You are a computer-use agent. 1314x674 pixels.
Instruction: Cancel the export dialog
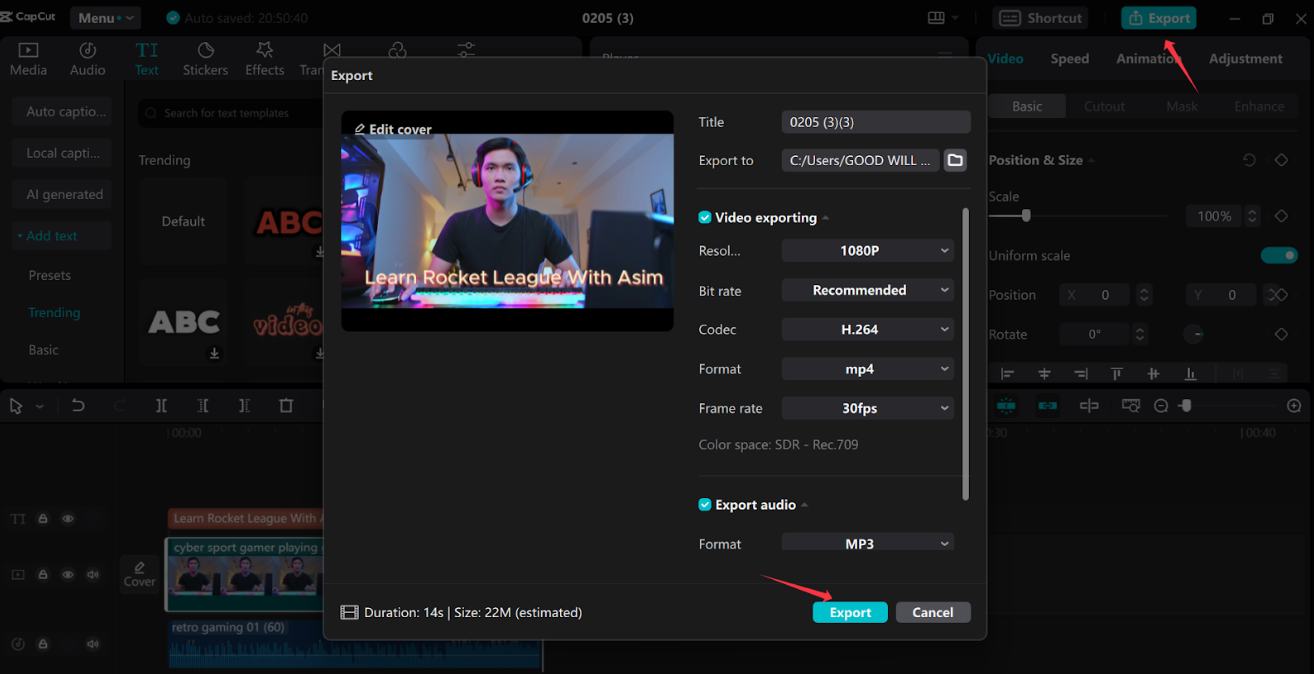point(932,612)
